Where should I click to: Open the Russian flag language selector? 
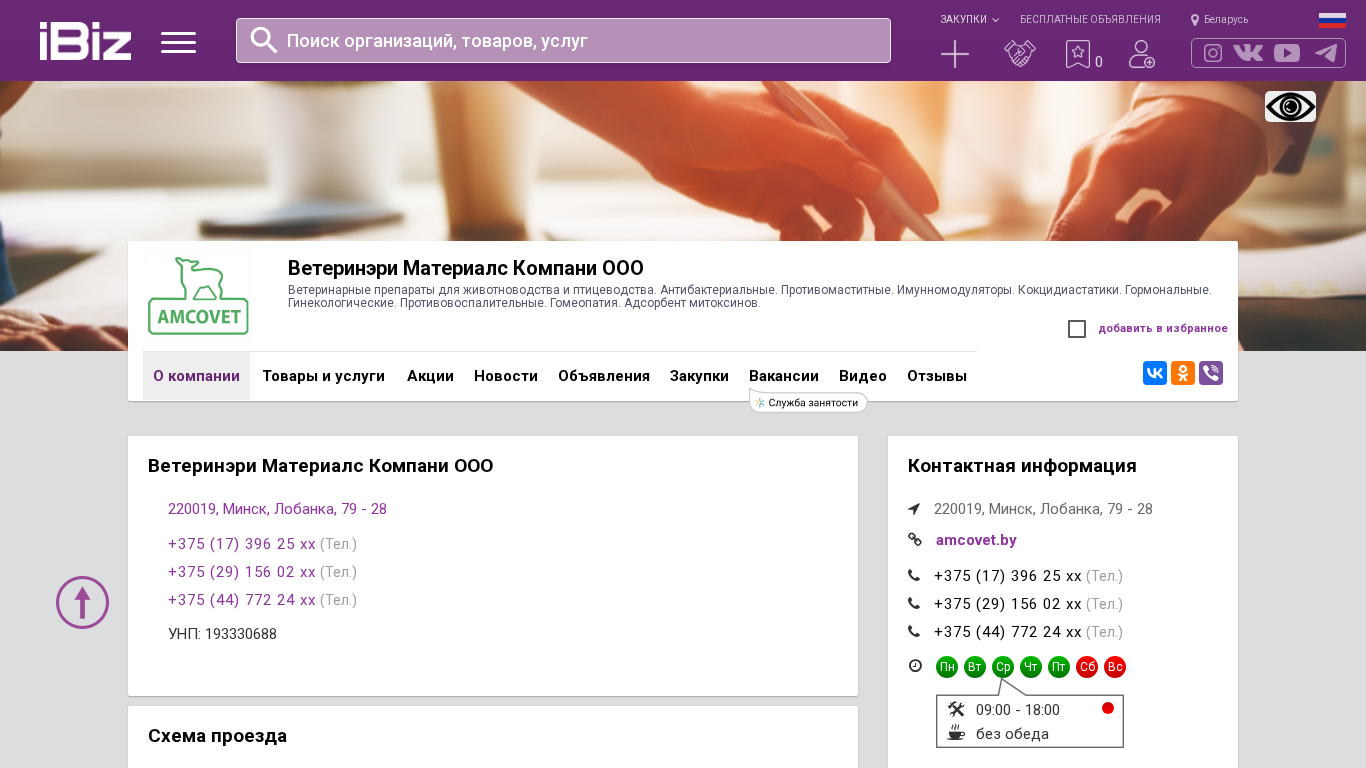[1332, 20]
